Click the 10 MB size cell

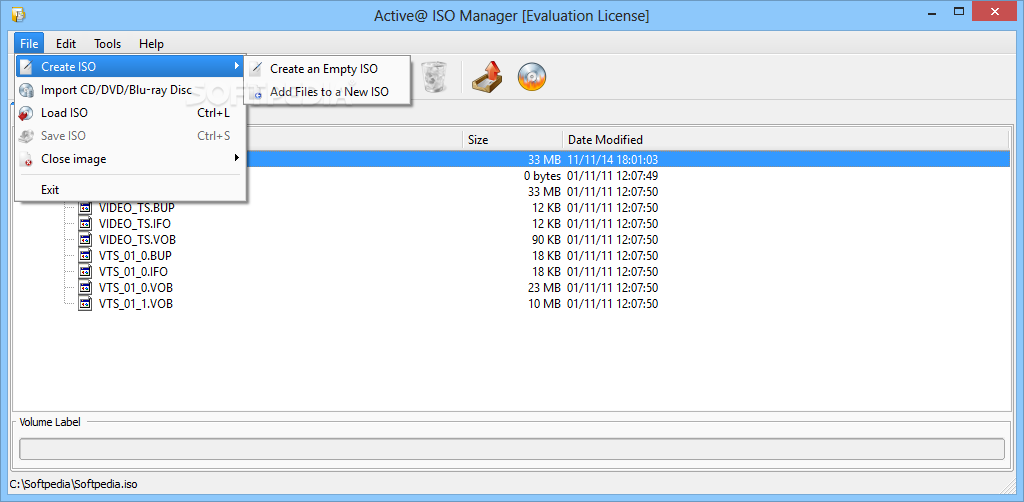point(545,304)
